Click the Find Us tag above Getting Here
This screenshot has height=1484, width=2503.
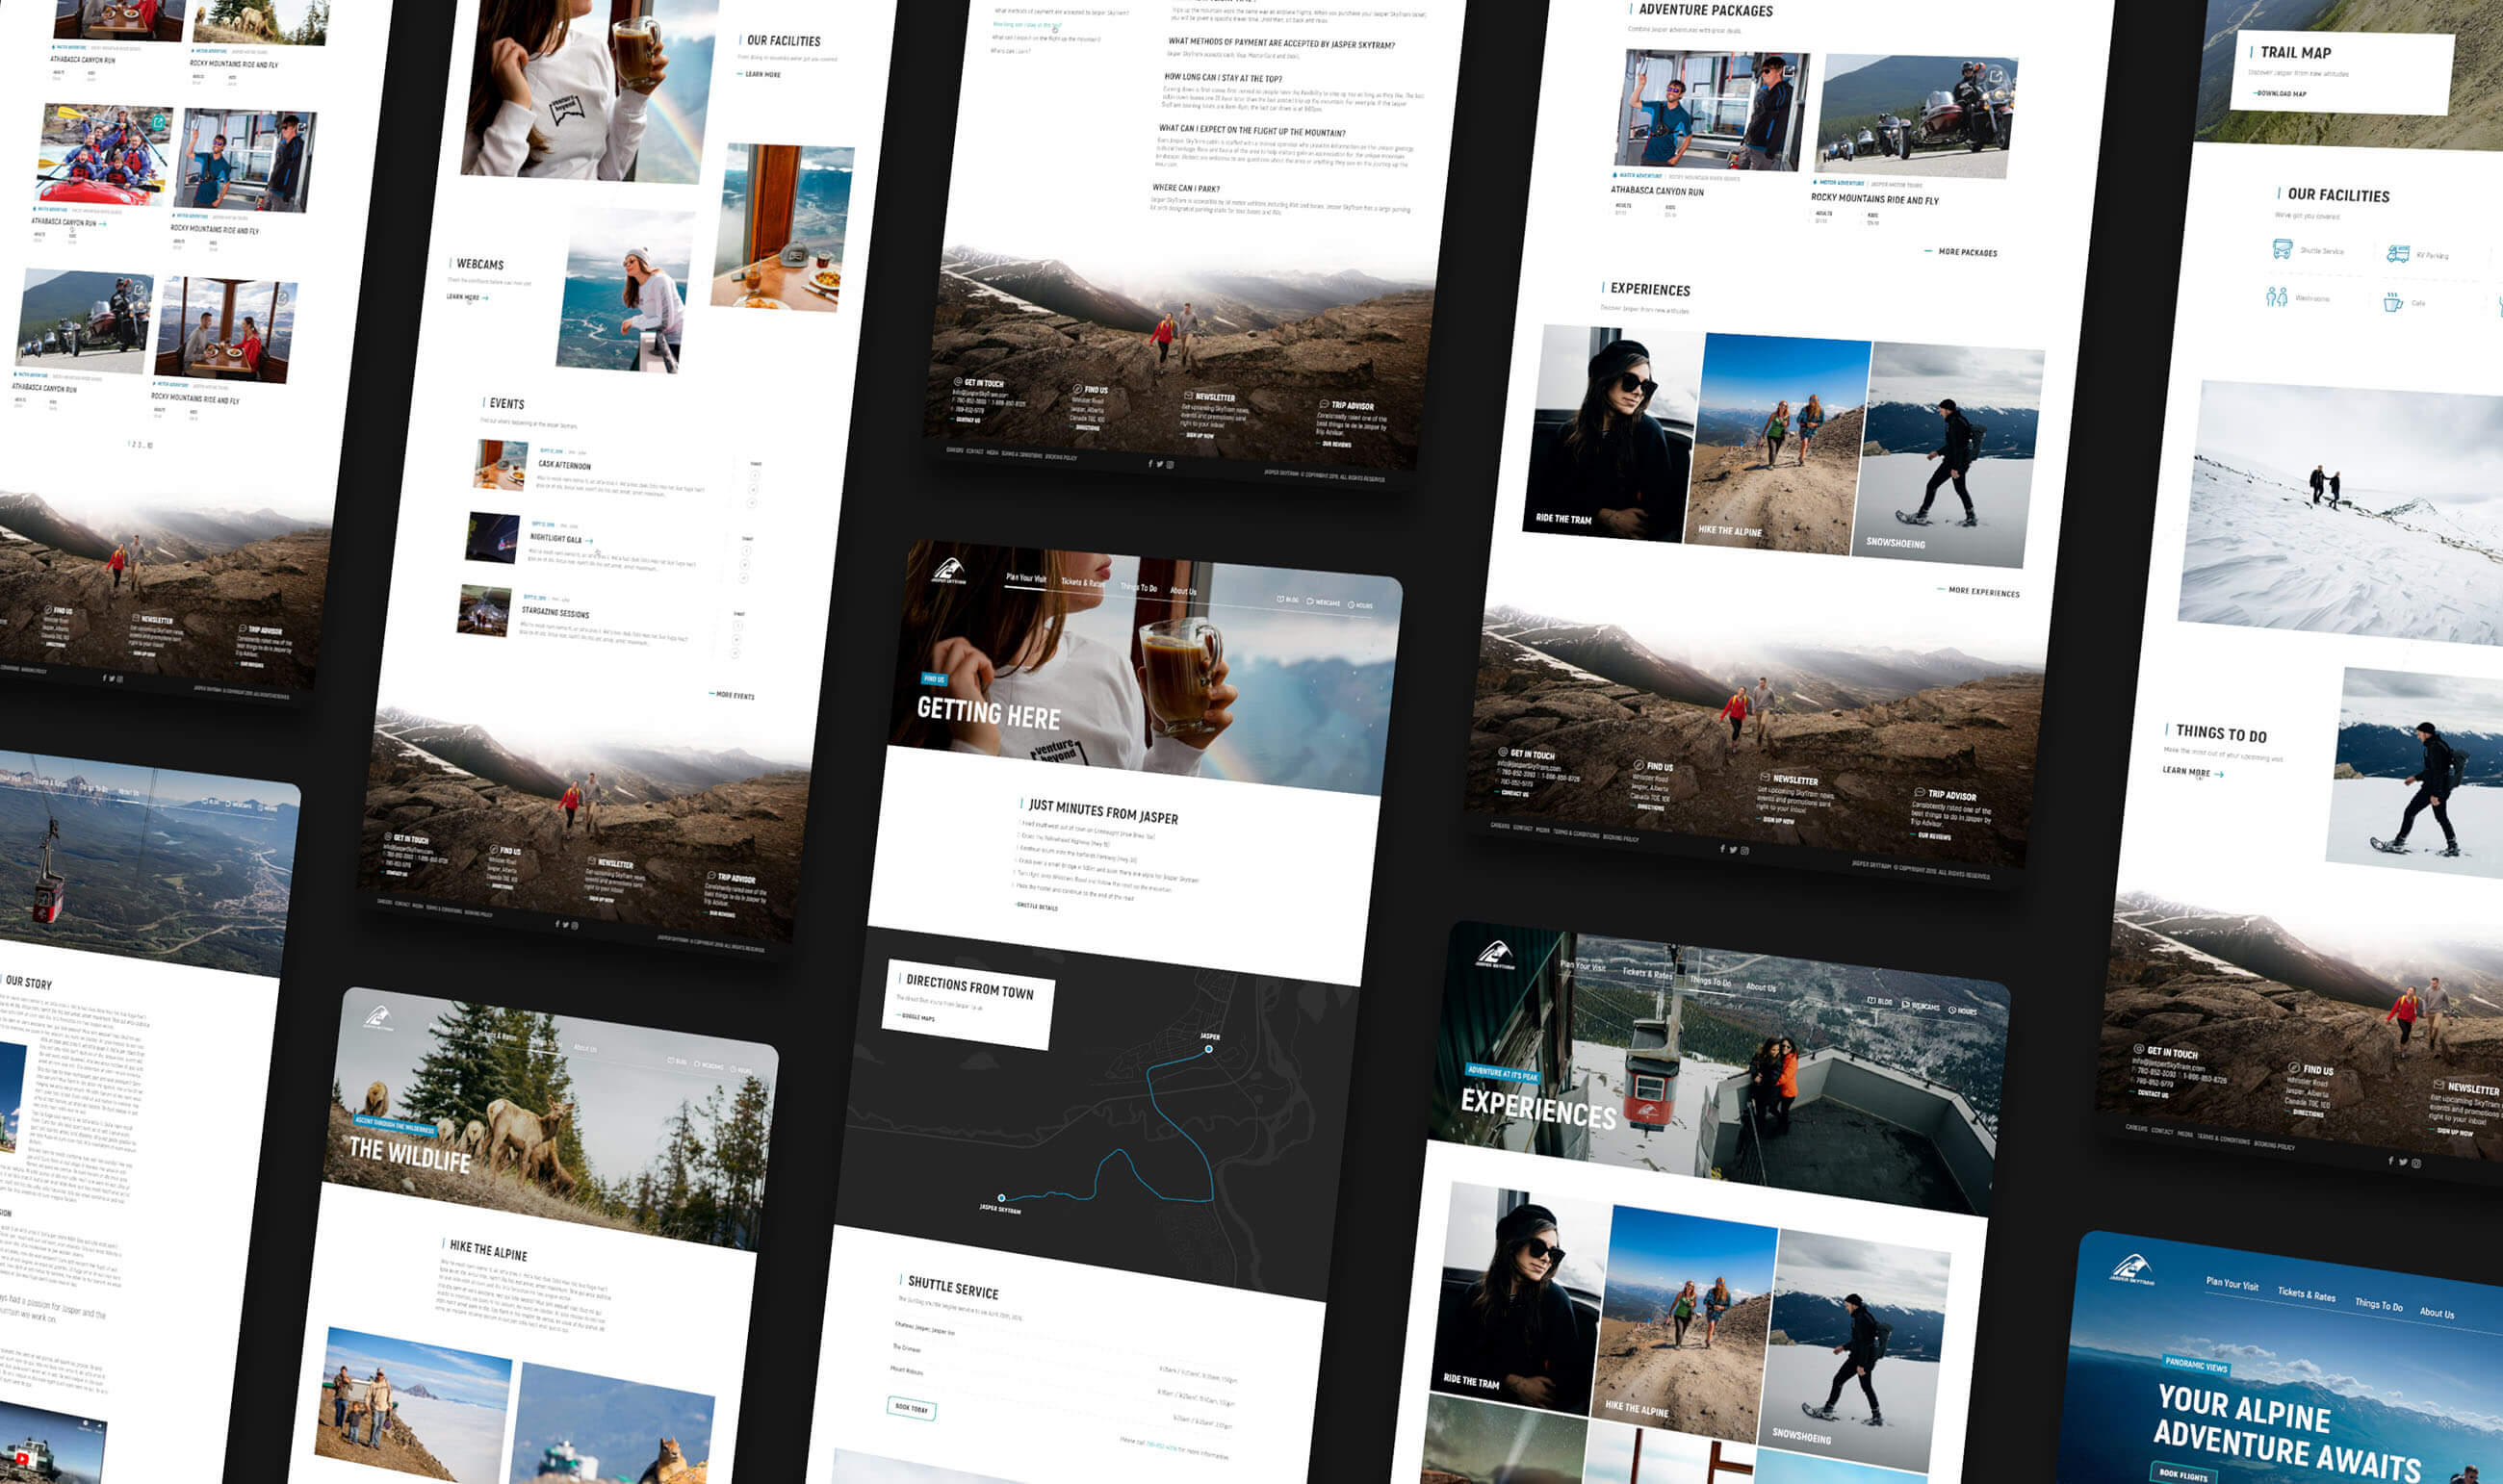tap(933, 679)
